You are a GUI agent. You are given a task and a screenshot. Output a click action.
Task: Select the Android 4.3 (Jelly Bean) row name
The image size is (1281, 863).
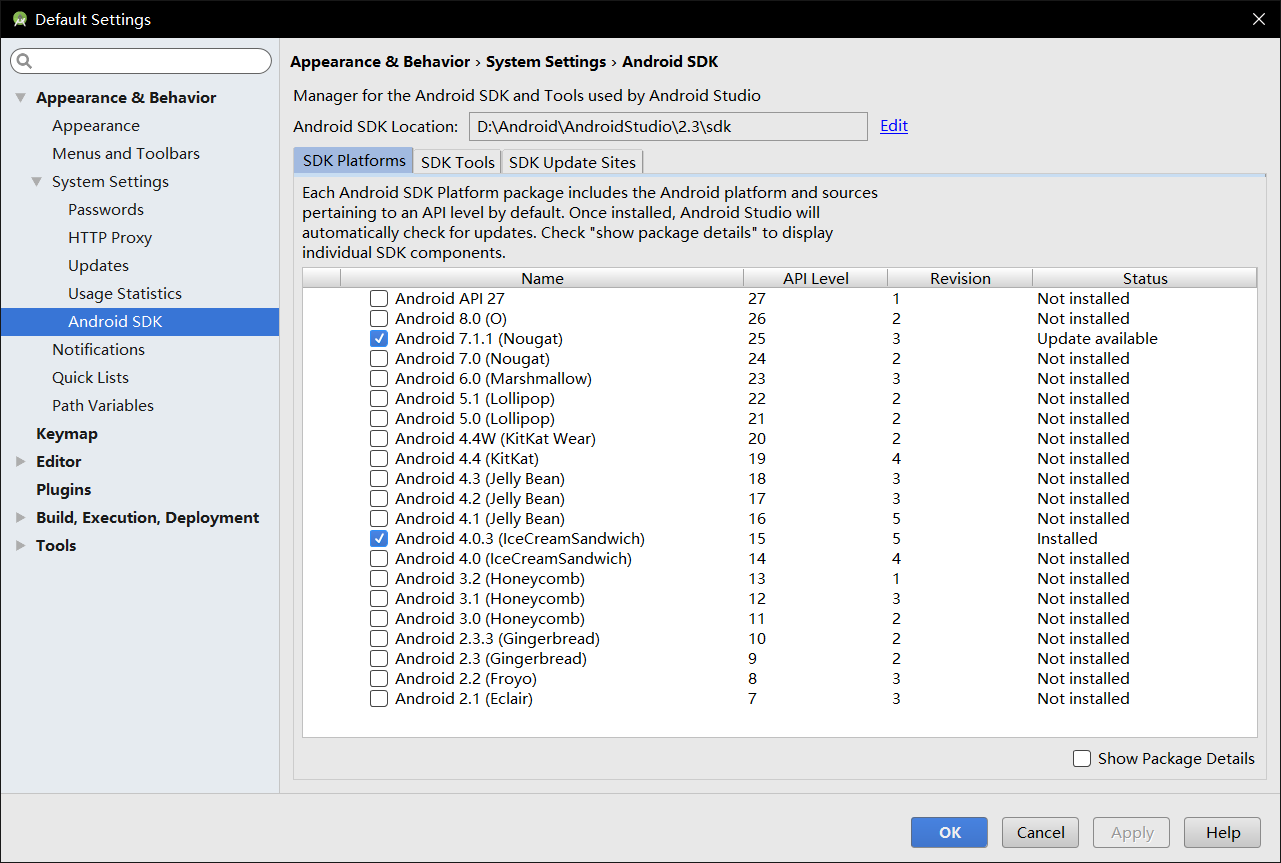(x=480, y=478)
